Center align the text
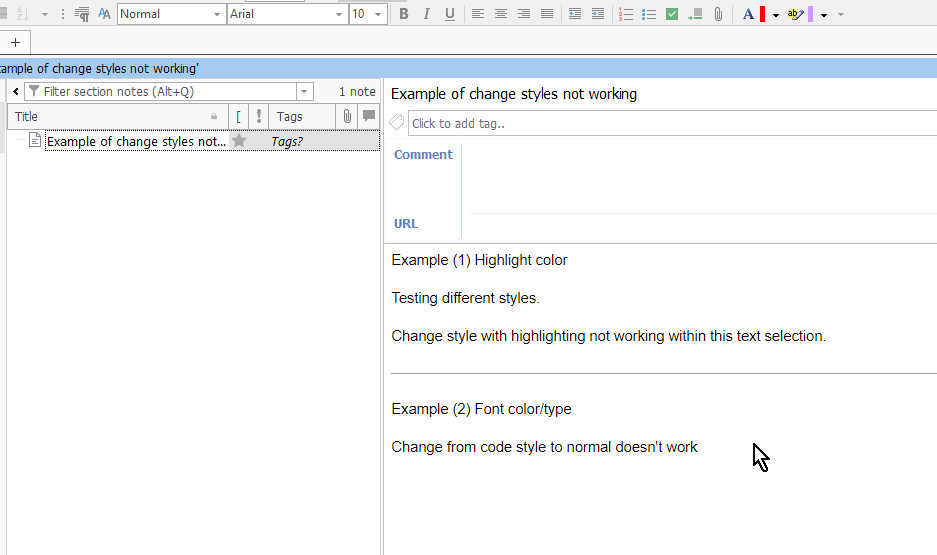 click(x=501, y=14)
